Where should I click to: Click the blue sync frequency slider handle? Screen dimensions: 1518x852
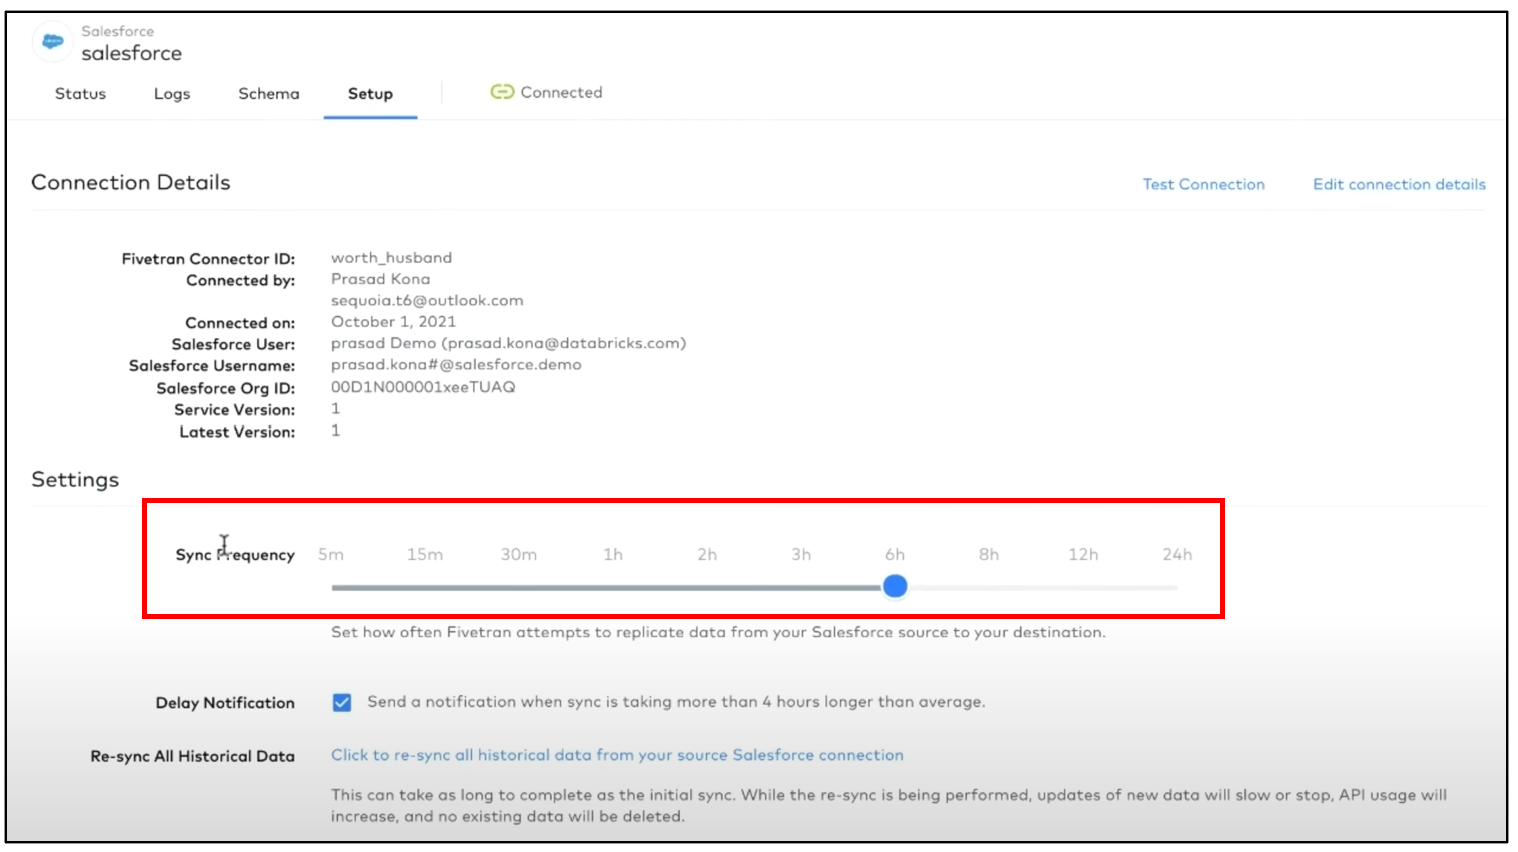click(x=895, y=586)
